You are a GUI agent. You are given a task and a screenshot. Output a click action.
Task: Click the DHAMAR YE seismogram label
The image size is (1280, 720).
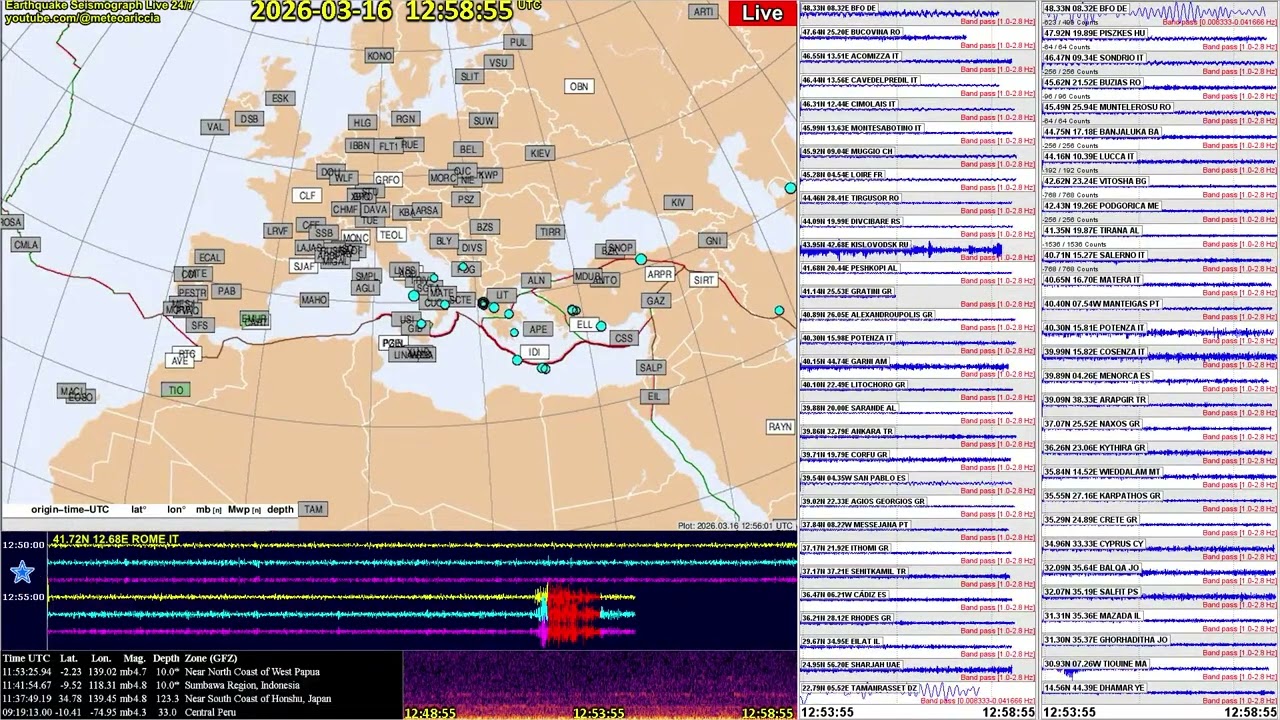pos(1093,688)
